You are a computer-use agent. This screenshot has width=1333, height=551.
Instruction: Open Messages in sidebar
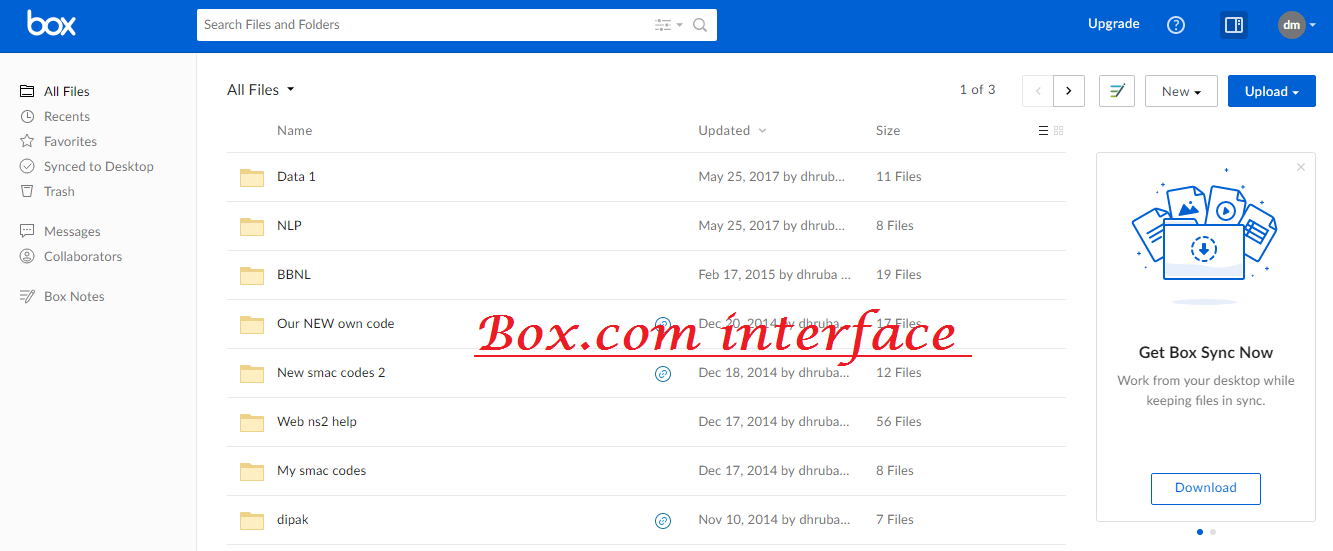pyautogui.click(x=60, y=231)
